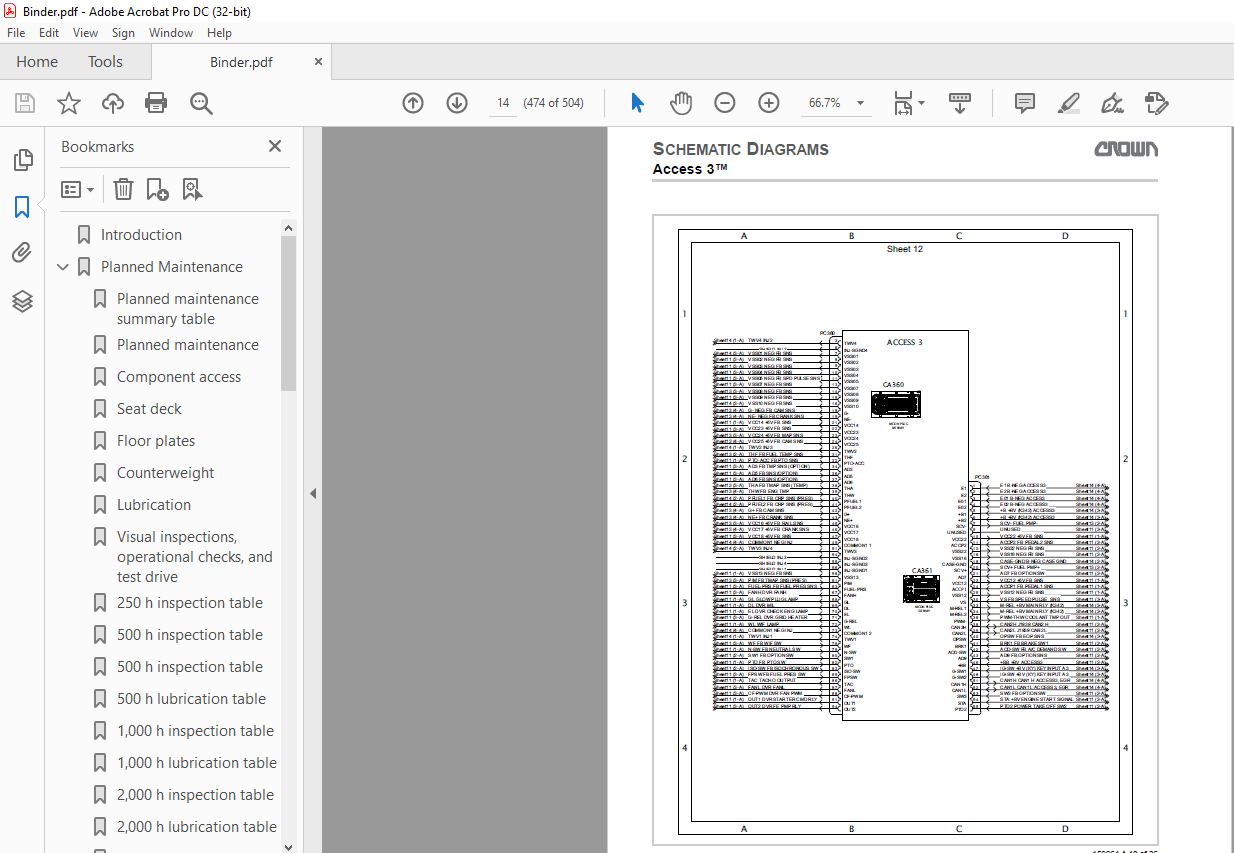Open the Introduction bookmark
Image resolution: width=1234 pixels, height=853 pixels.
[141, 235]
